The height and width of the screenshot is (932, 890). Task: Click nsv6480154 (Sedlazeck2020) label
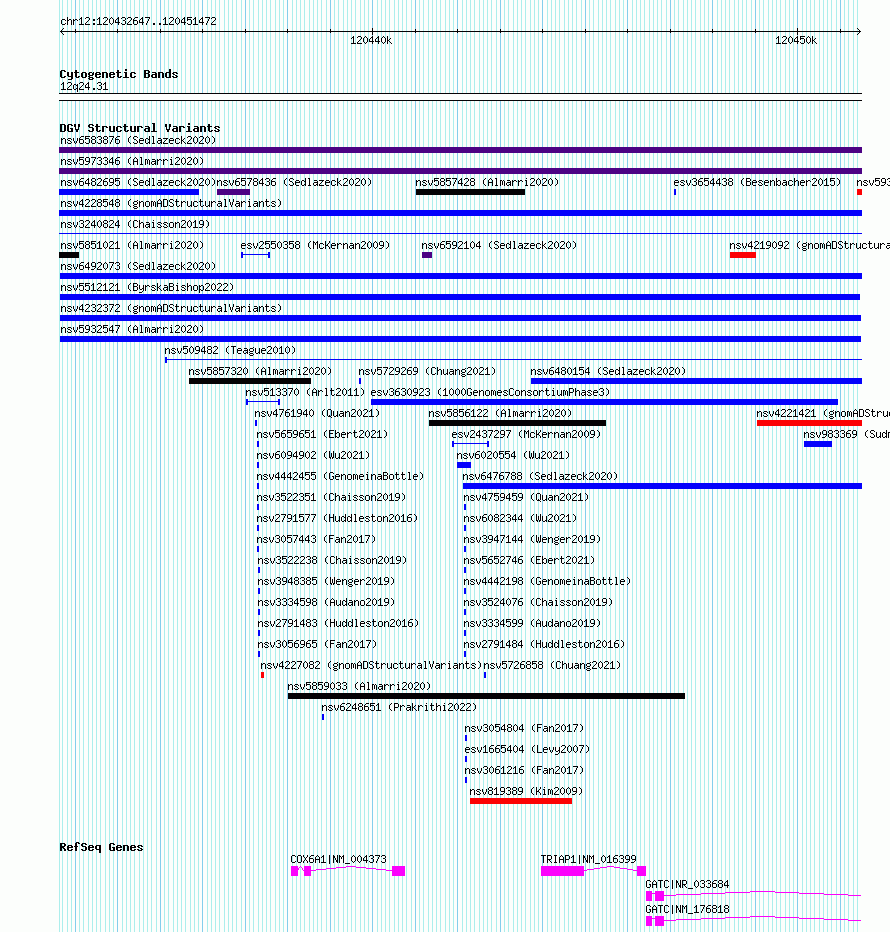608,371
